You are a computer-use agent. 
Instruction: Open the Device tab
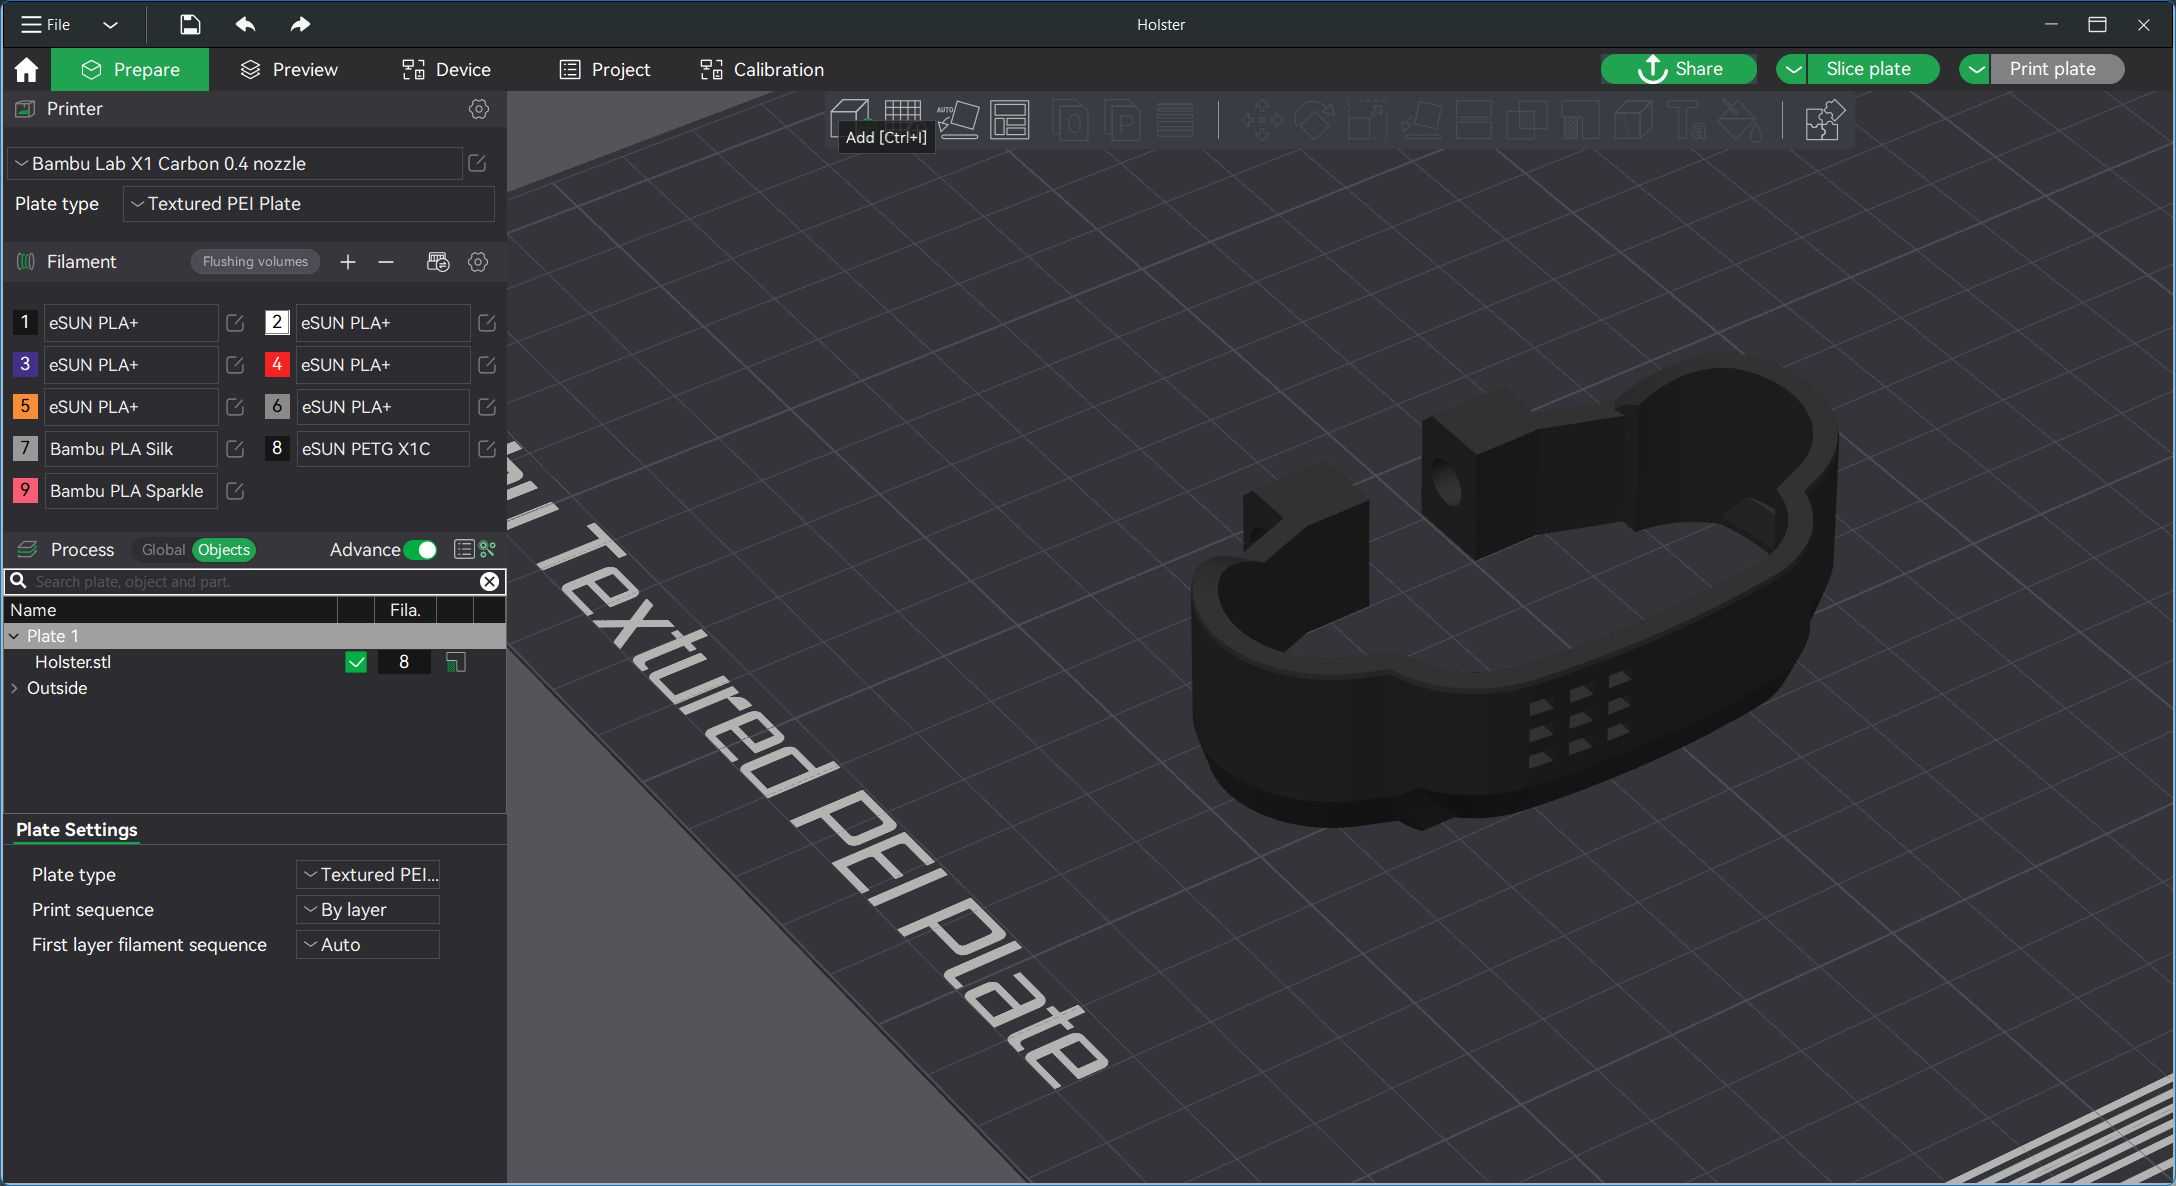(x=446, y=69)
